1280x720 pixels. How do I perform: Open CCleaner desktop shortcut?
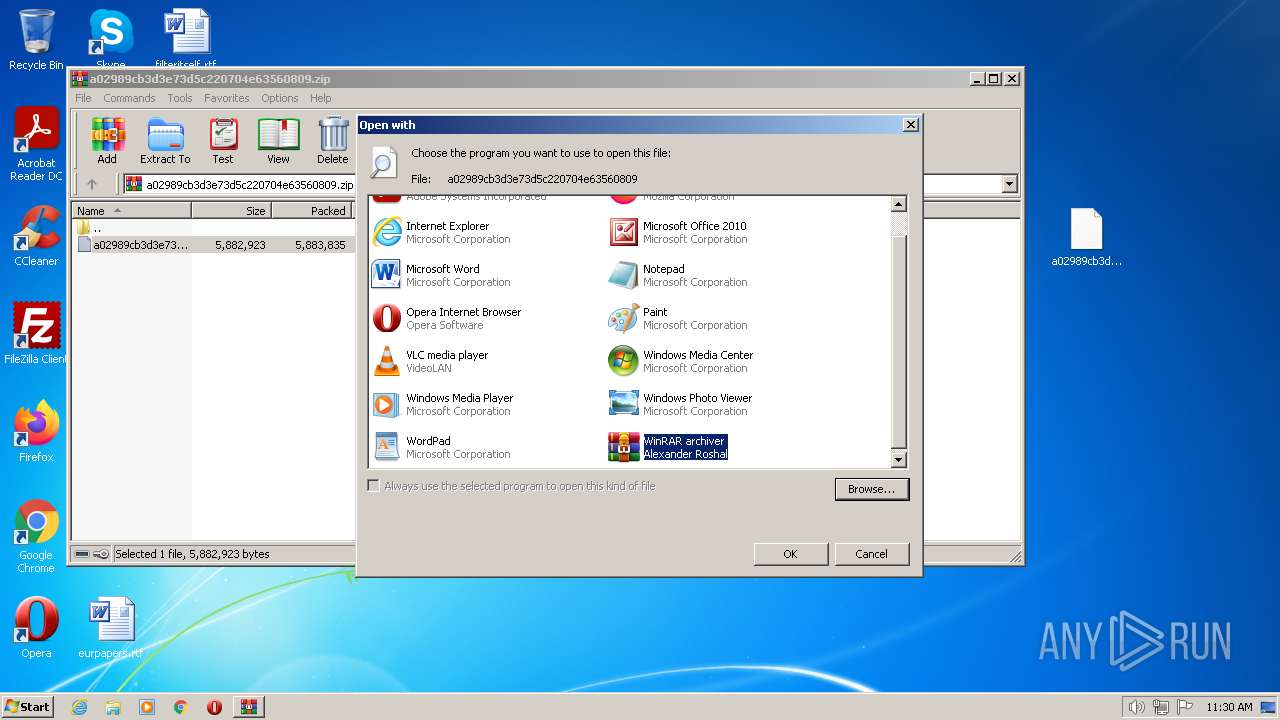(x=36, y=236)
